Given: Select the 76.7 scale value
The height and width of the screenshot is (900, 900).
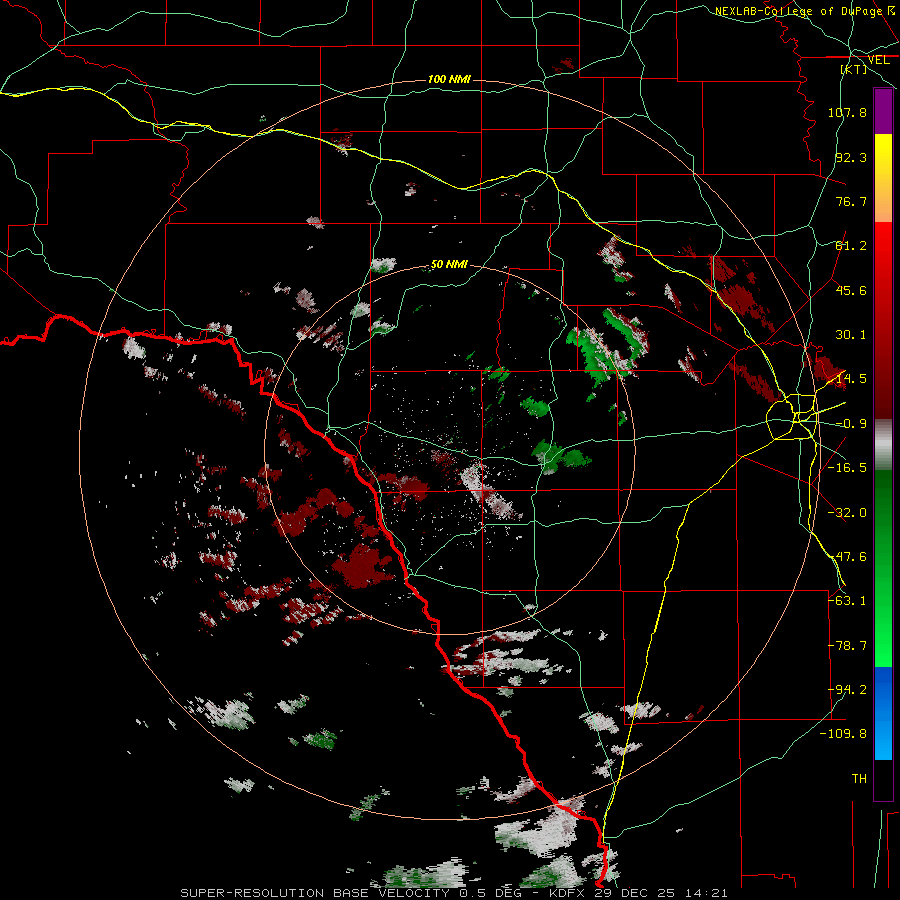Looking at the screenshot, I should 851,201.
